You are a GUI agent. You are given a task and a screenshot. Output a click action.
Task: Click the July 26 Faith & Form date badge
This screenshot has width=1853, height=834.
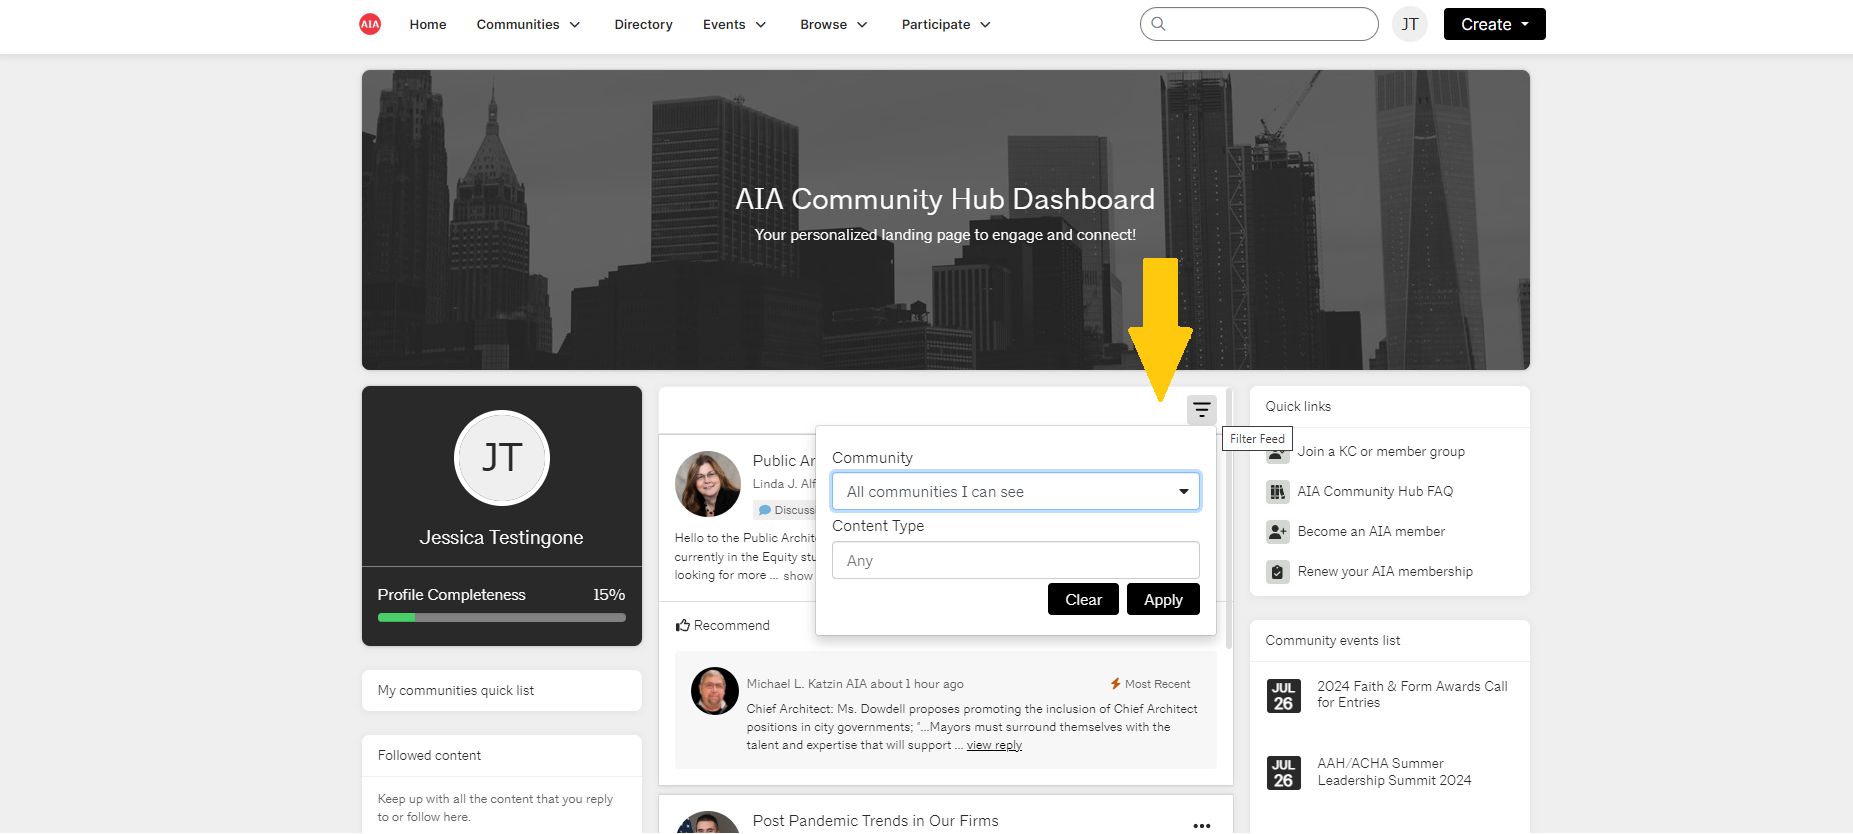(1283, 696)
